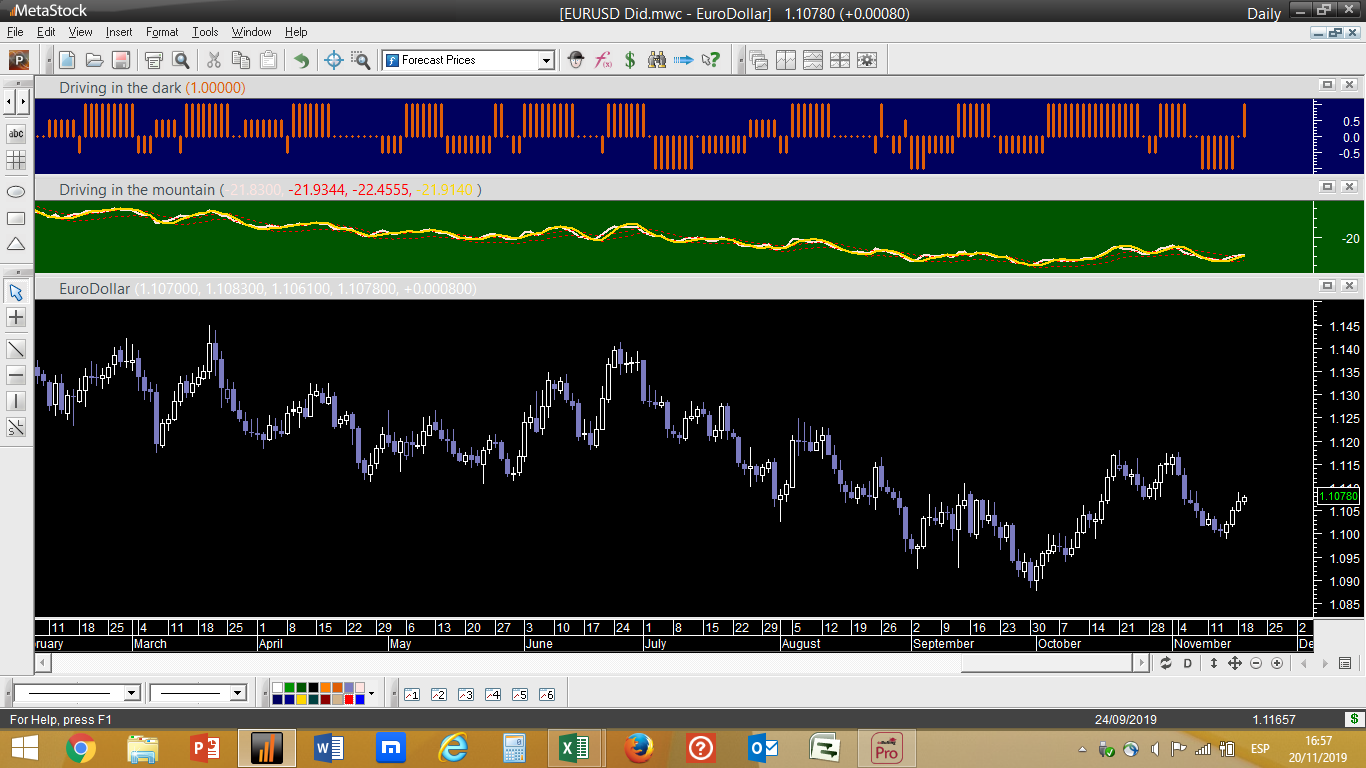The width and height of the screenshot is (1366, 768).
Task: Select the triangle drawing tool
Action: pyautogui.click(x=16, y=244)
